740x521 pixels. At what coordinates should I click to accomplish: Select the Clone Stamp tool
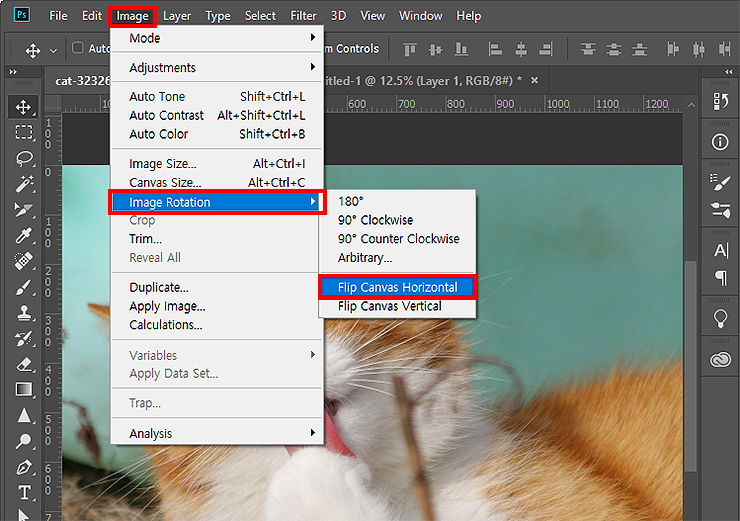pyautogui.click(x=23, y=312)
